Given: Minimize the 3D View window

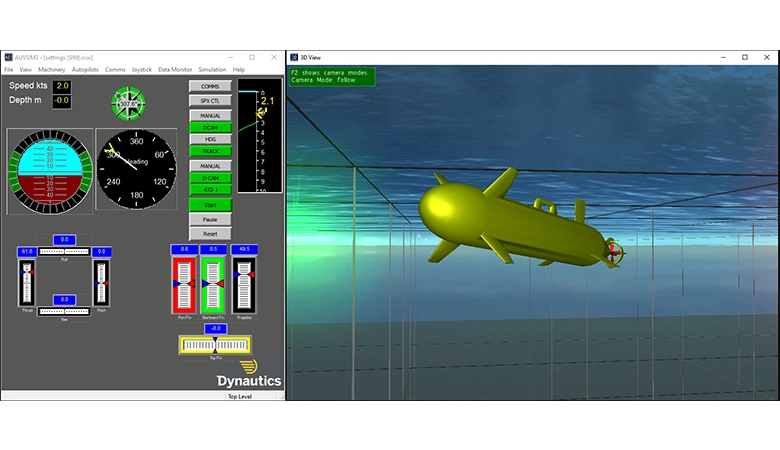Looking at the screenshot, I should pyautogui.click(x=723, y=58).
